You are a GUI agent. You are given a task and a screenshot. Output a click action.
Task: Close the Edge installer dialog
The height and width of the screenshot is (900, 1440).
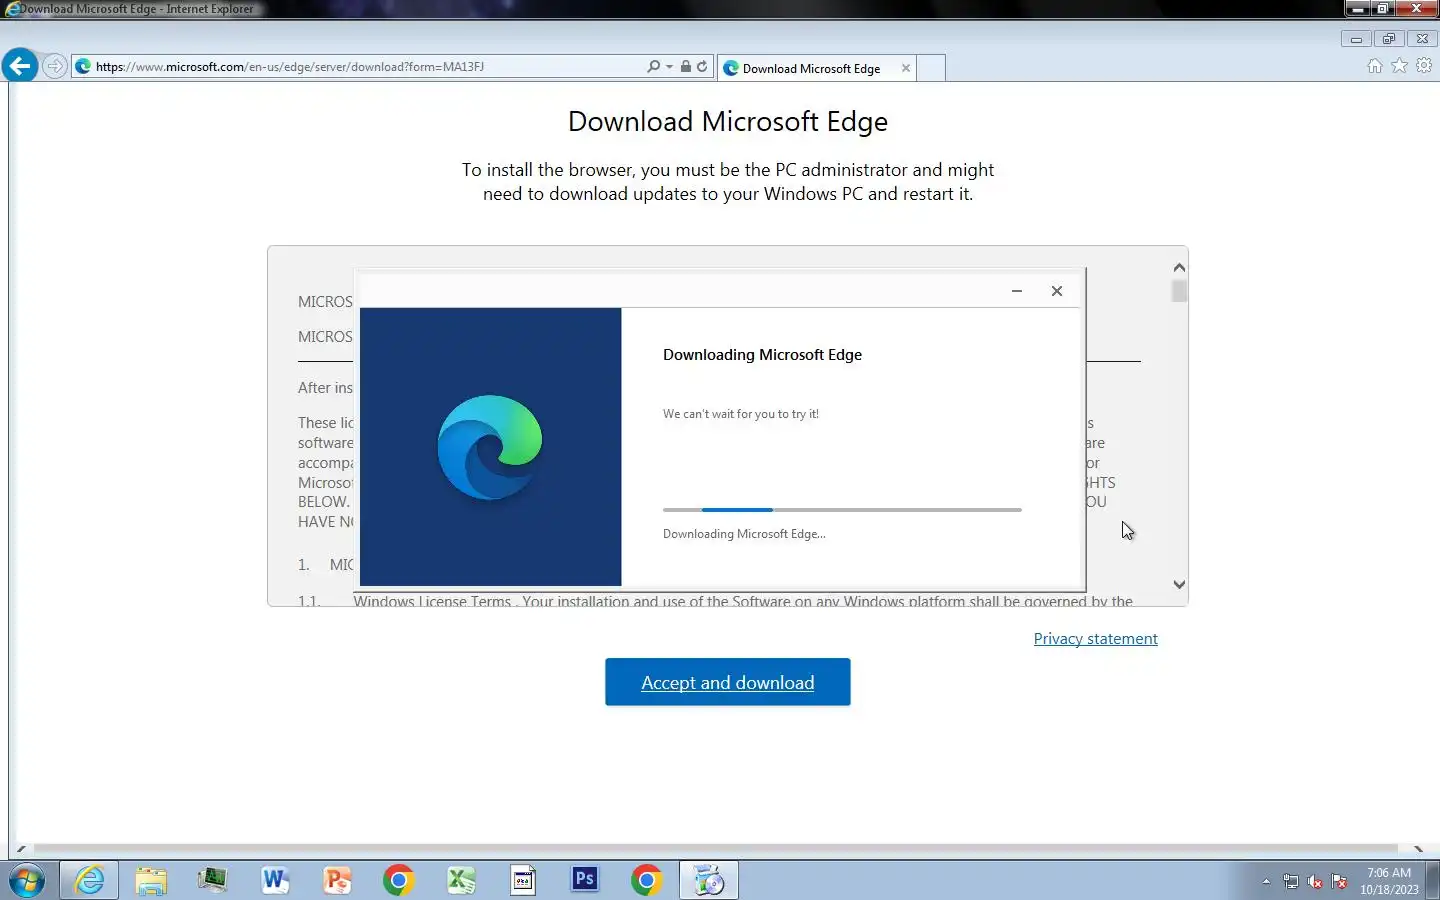click(x=1057, y=291)
